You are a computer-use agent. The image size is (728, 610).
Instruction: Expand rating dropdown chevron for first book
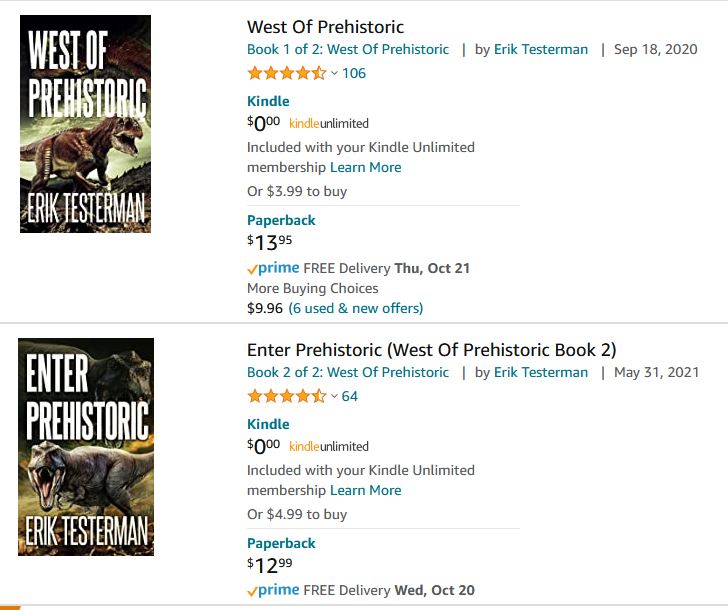click(x=334, y=73)
